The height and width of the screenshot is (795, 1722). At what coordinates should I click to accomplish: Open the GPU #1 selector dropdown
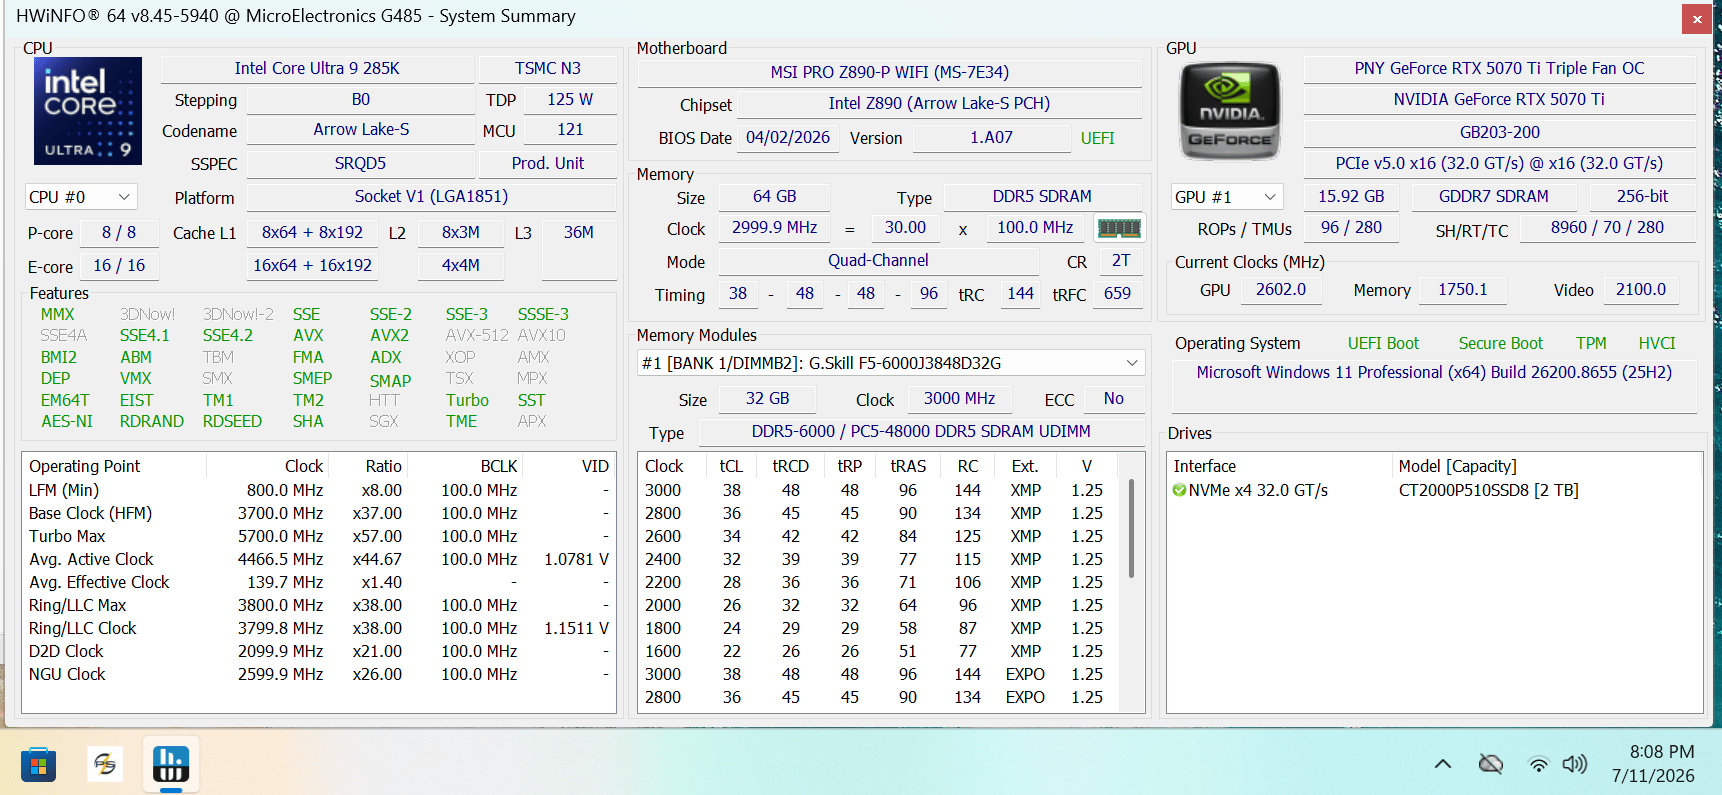[1227, 197]
